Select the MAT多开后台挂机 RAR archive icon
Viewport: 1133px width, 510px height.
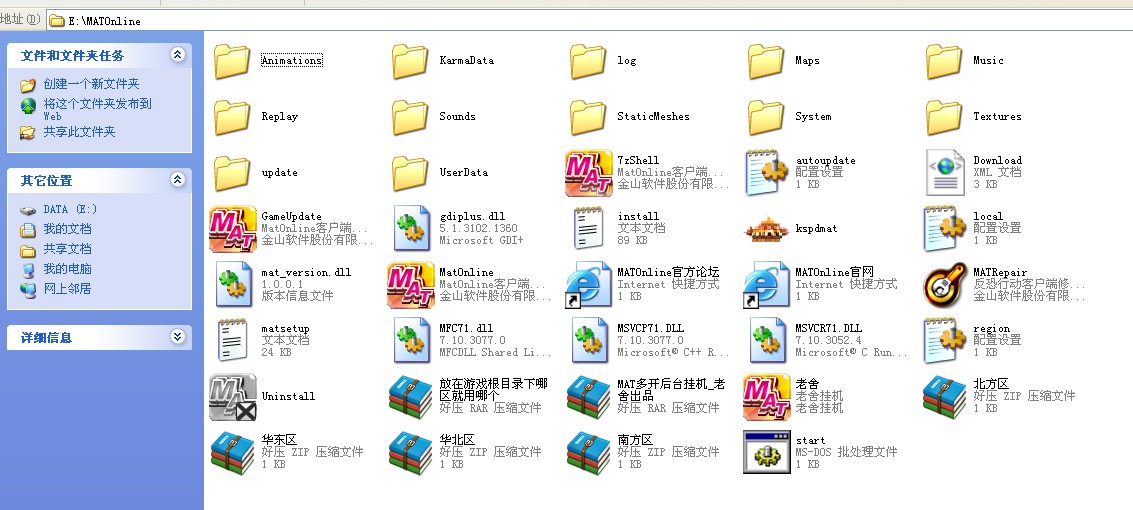tap(588, 397)
